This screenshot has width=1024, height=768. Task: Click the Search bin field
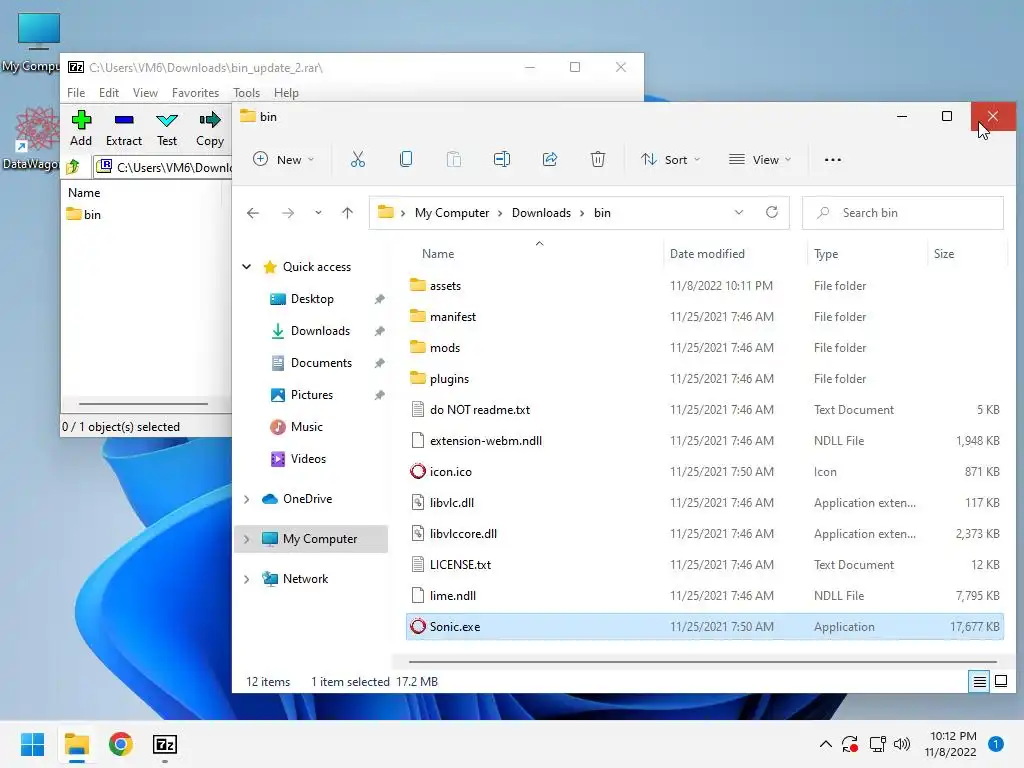[x=903, y=213]
